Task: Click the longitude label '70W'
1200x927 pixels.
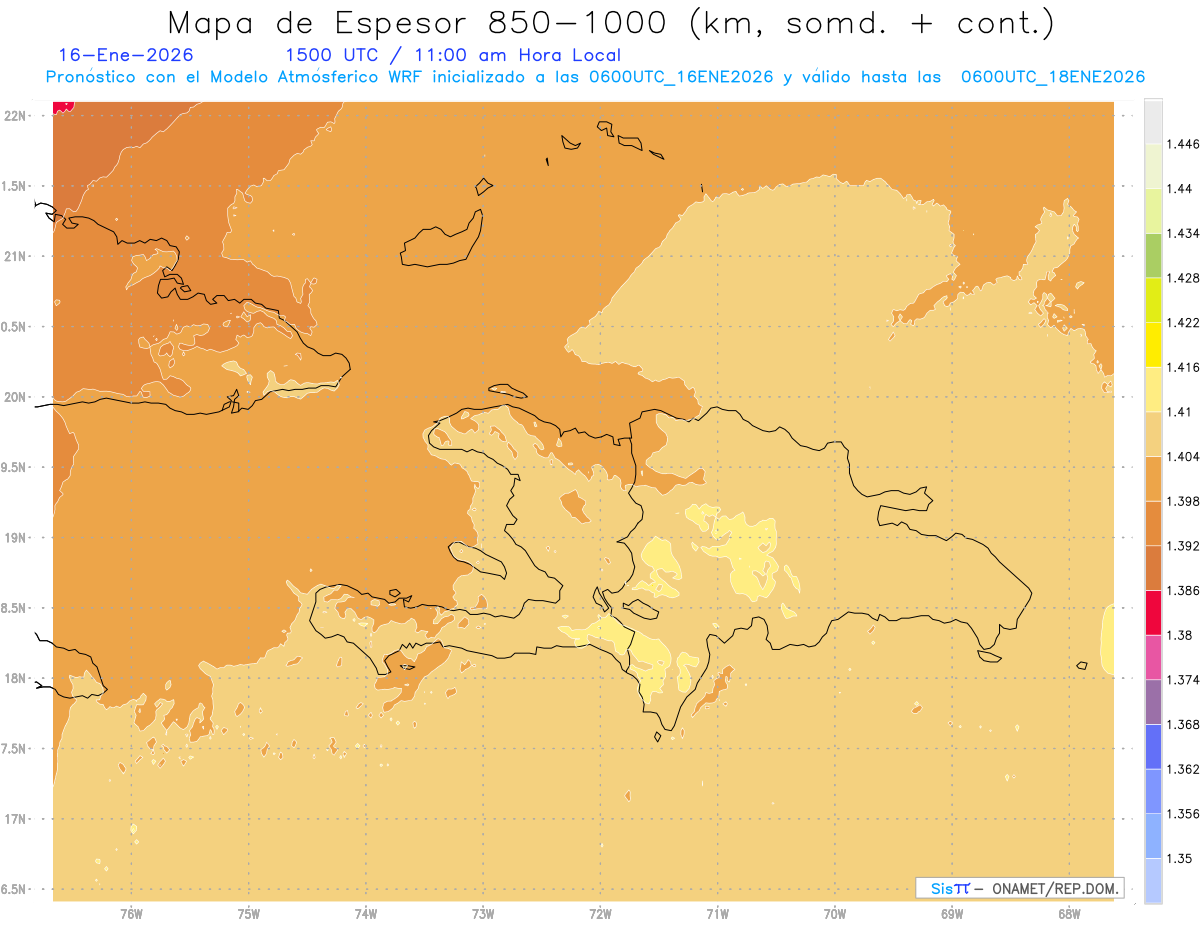Action: click(835, 913)
